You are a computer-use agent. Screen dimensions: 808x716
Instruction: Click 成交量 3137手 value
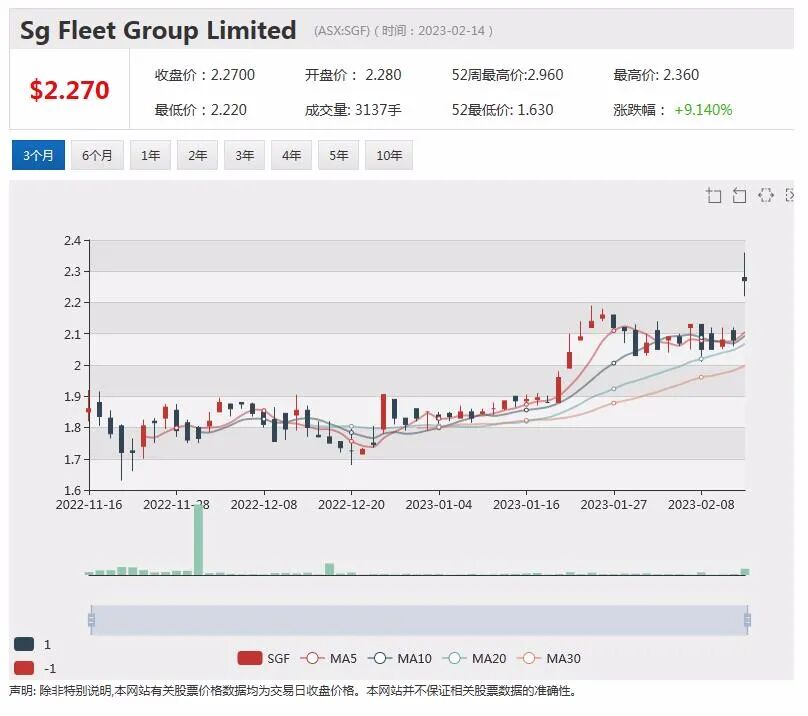[x=378, y=110]
